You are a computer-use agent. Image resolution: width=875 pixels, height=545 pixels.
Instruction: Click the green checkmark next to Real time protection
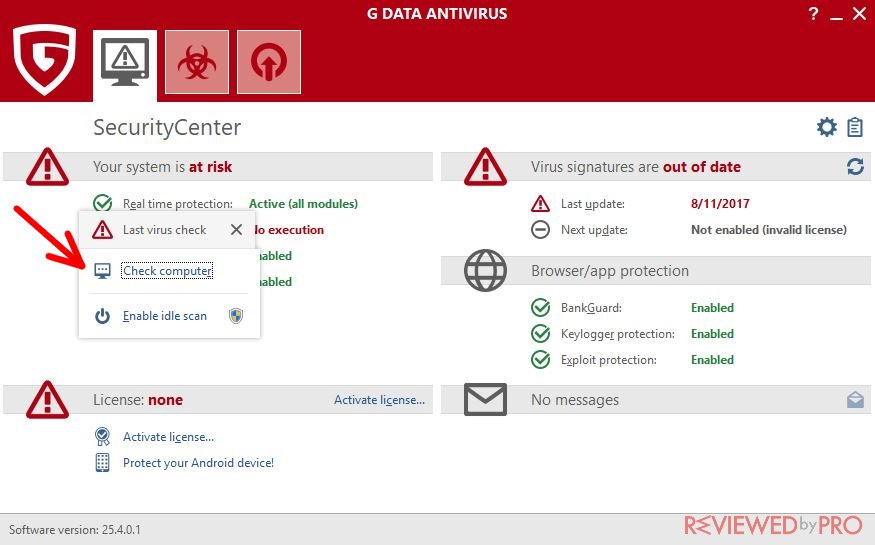click(103, 204)
